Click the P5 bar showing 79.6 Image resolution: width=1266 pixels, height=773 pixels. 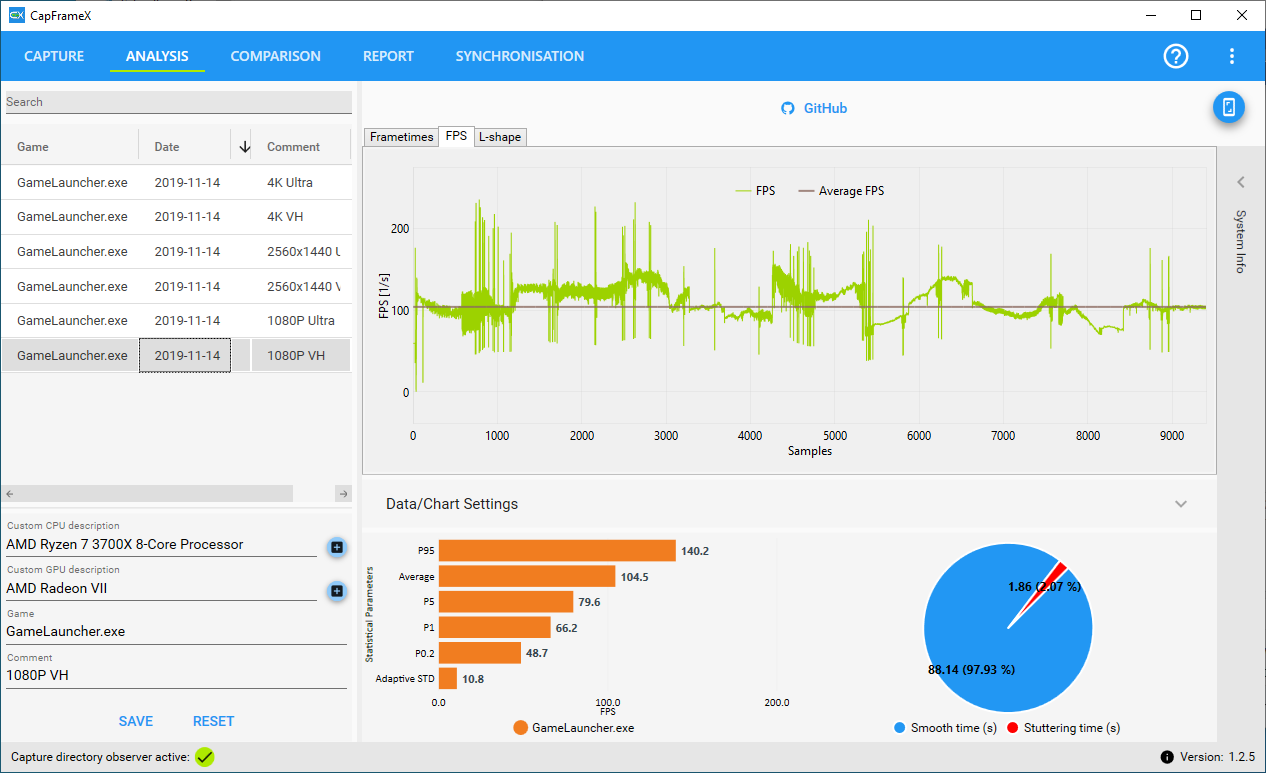click(x=506, y=602)
